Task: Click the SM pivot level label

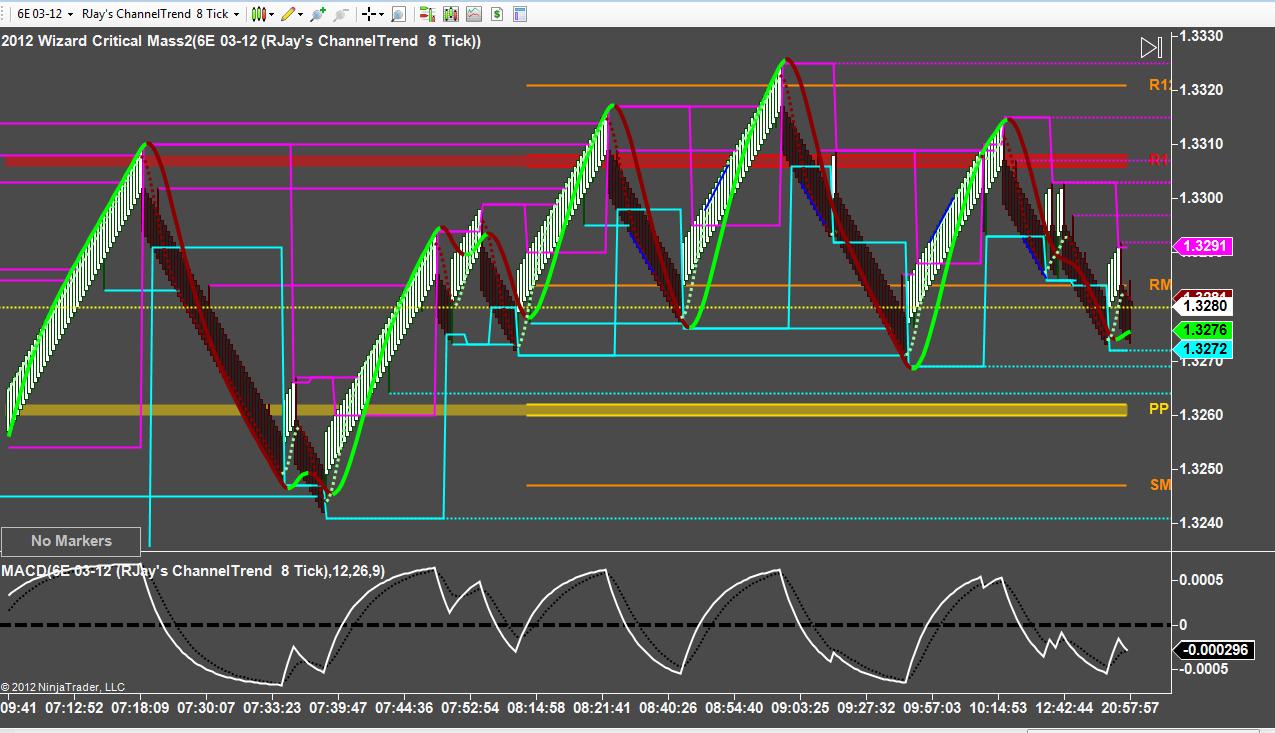Action: [x=1160, y=485]
